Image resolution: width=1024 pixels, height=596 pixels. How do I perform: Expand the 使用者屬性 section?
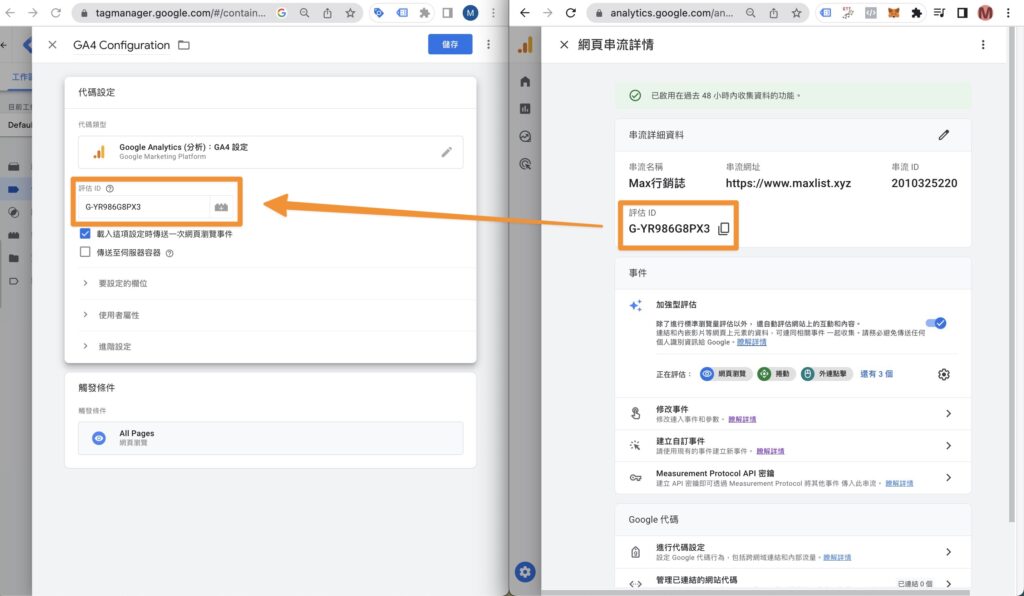coord(270,315)
